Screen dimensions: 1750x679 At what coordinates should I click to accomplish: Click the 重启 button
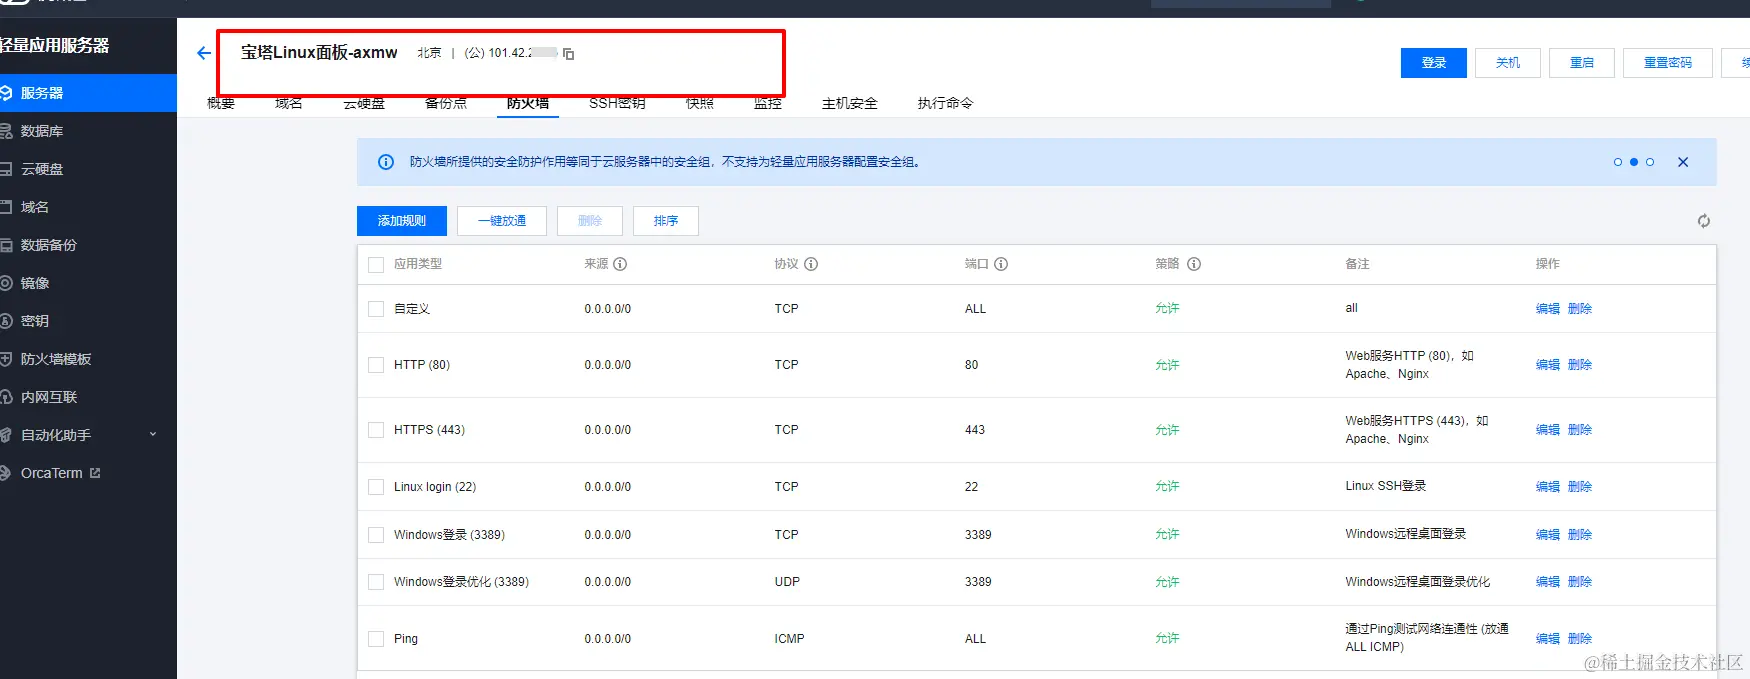pyautogui.click(x=1582, y=63)
